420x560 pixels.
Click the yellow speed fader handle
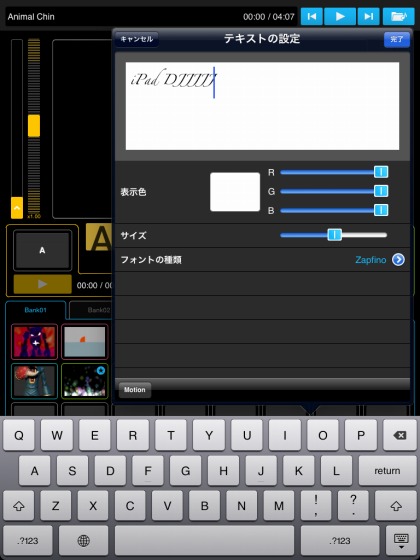[x=34, y=126]
